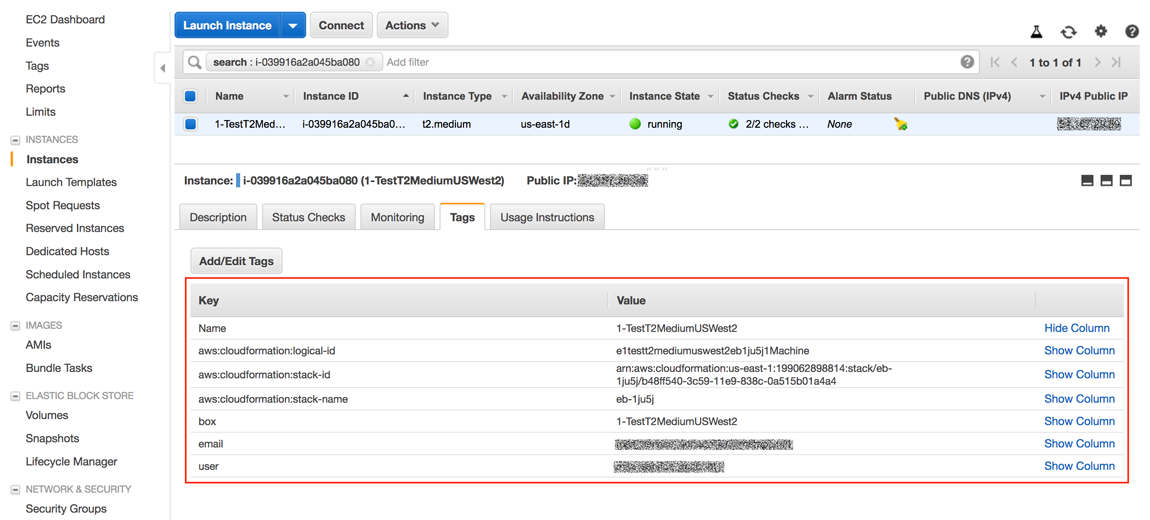Click the Add/Edit Tags button
This screenshot has height=520, width=1150.
(236, 261)
